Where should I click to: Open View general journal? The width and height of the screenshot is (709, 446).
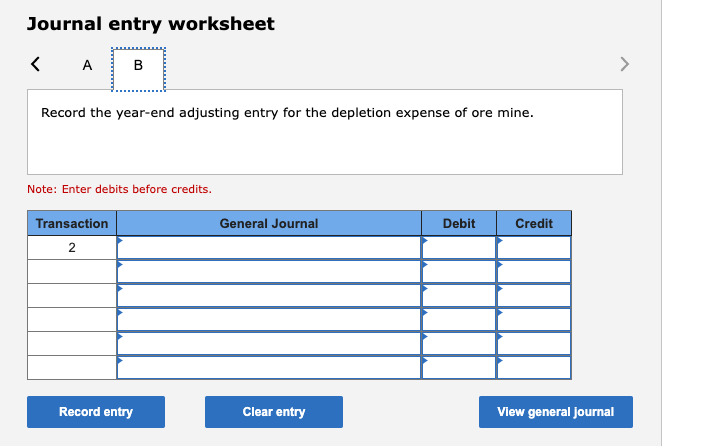556,412
